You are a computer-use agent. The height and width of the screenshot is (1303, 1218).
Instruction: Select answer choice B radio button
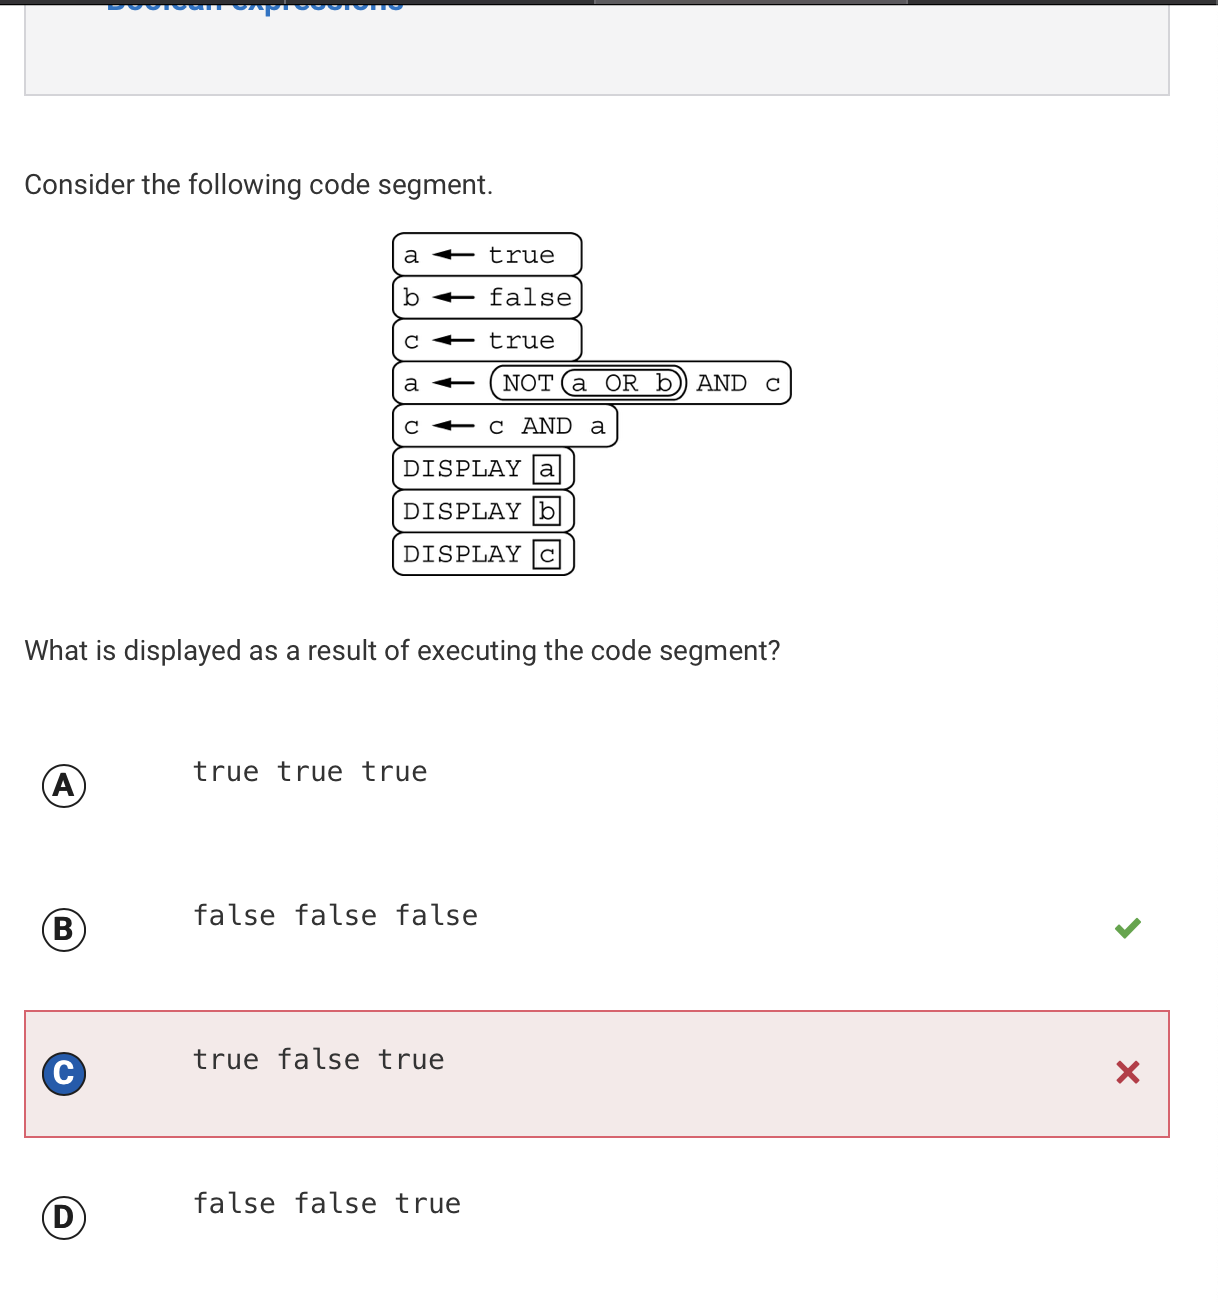click(x=64, y=930)
